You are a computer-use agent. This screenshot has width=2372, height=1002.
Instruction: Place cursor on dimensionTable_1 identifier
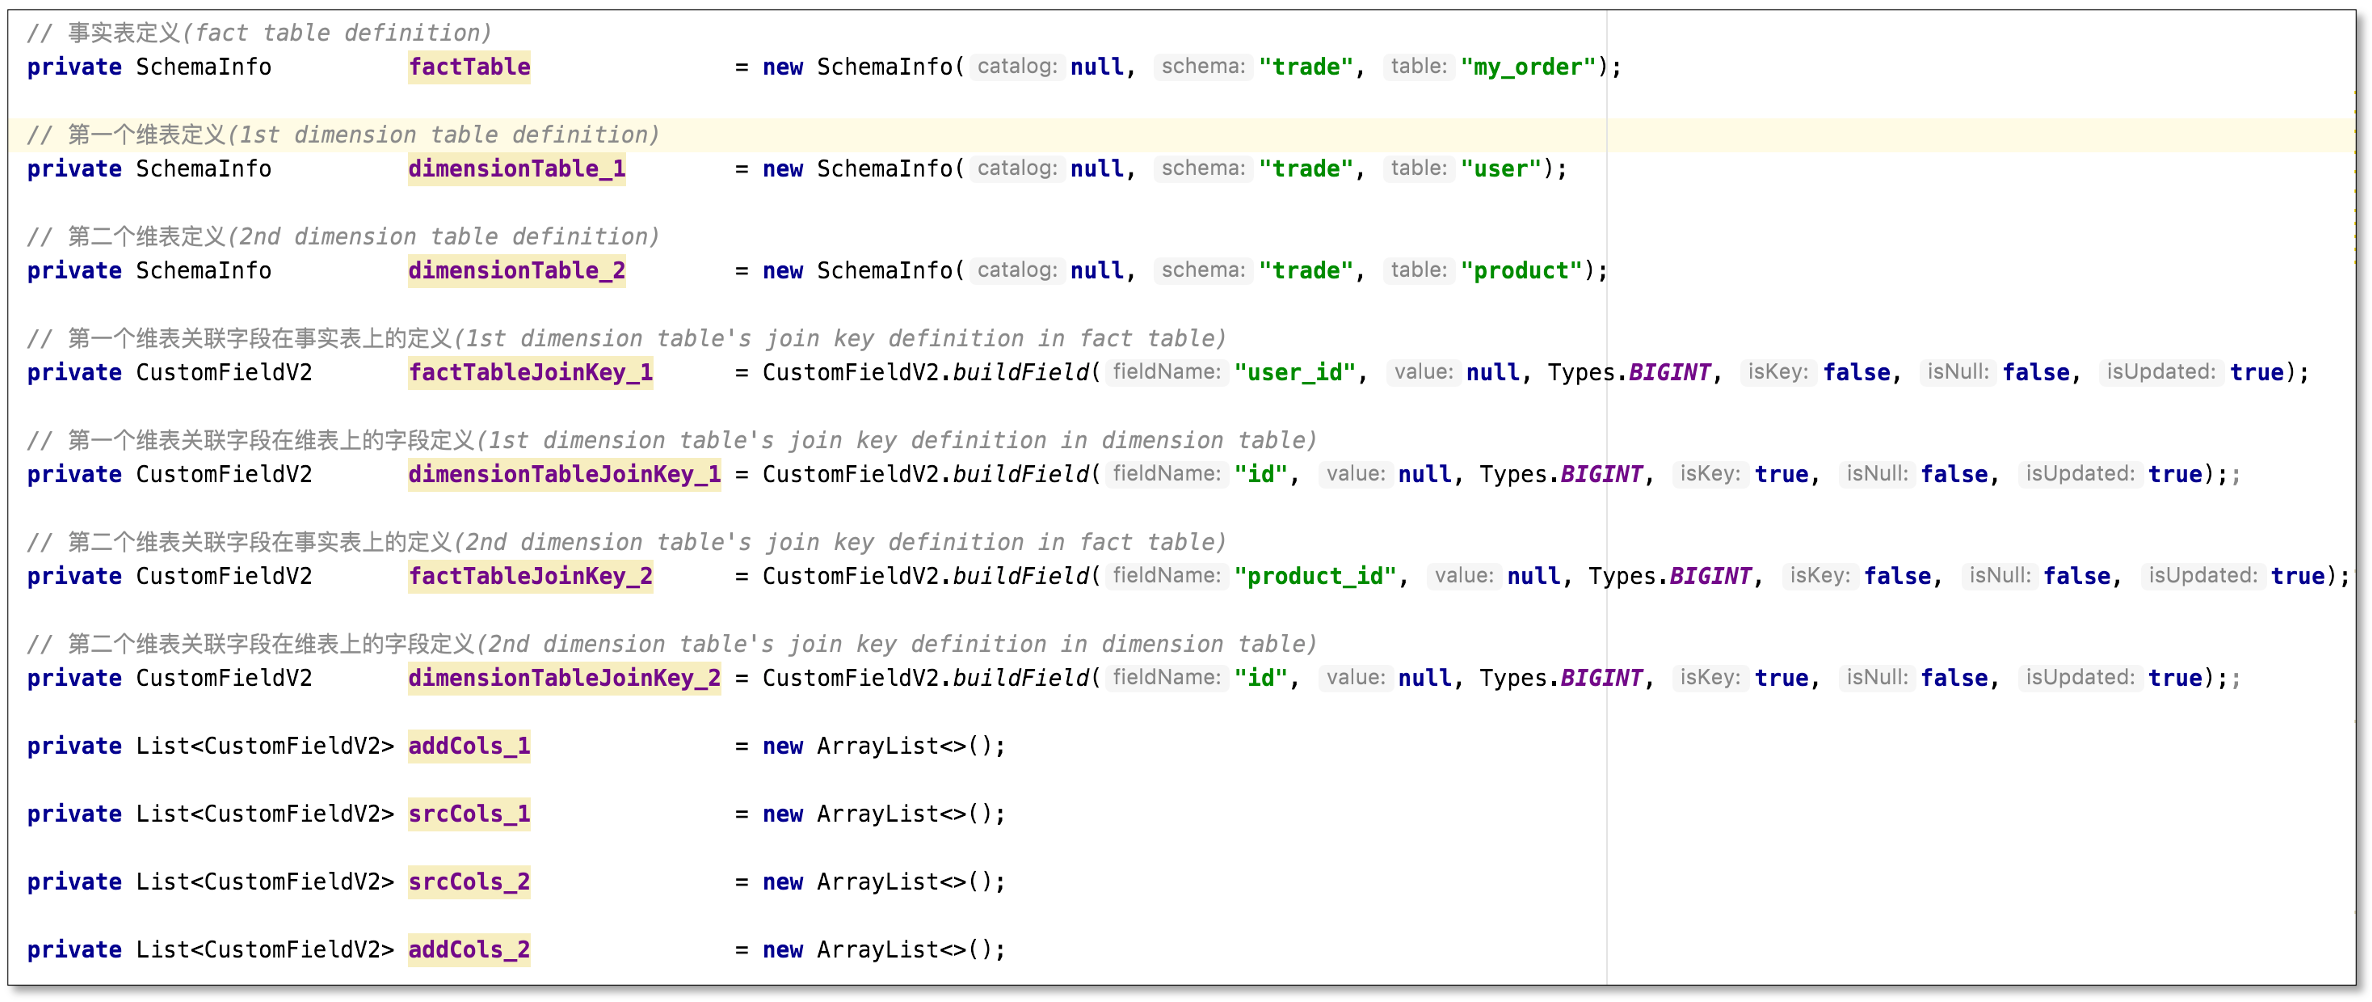pos(516,169)
